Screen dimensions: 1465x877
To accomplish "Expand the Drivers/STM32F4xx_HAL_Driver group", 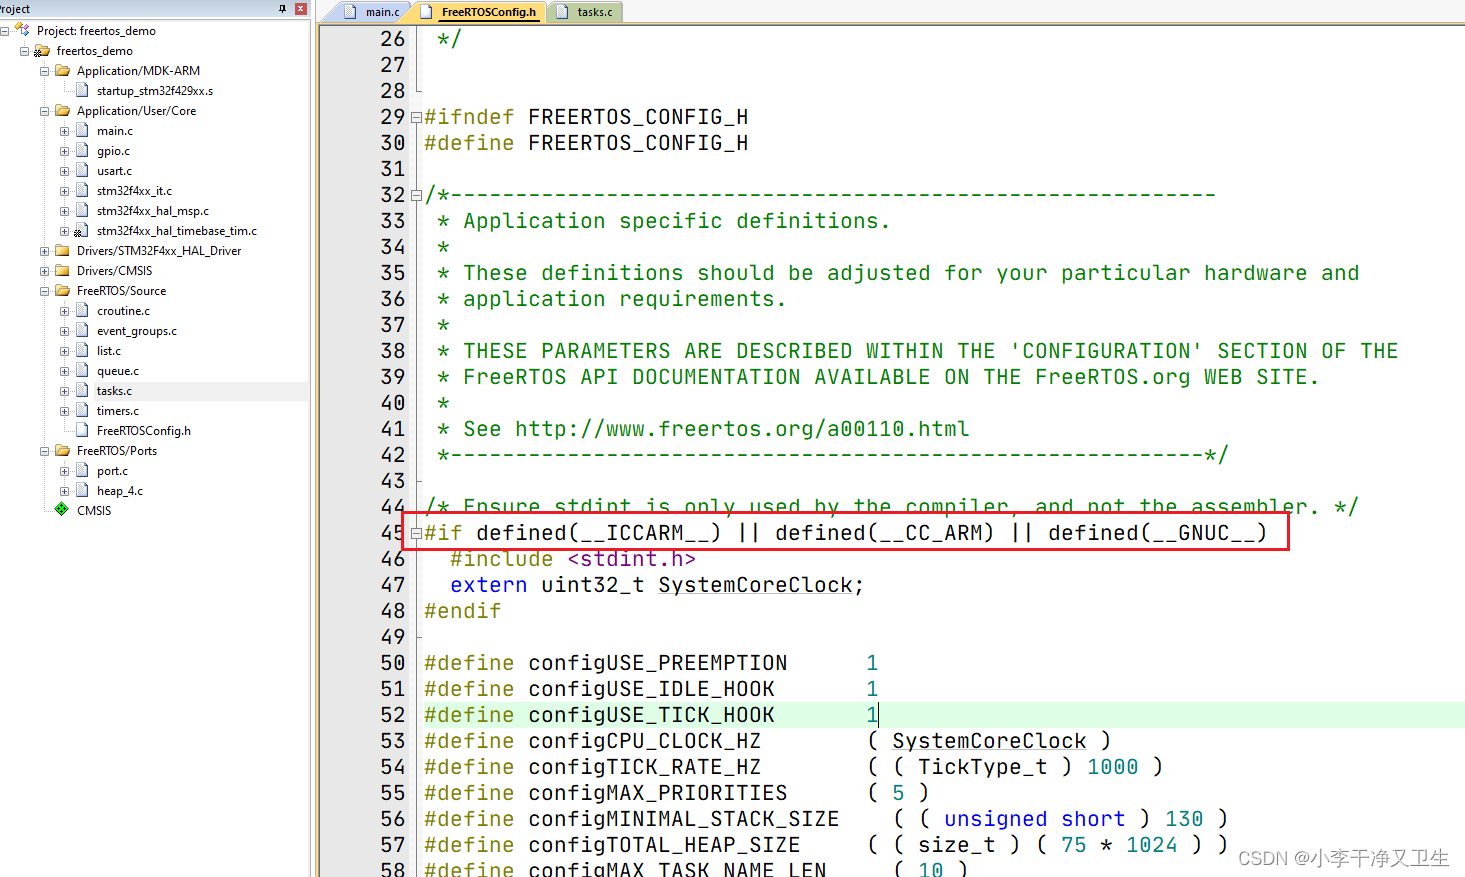I will pos(44,251).
